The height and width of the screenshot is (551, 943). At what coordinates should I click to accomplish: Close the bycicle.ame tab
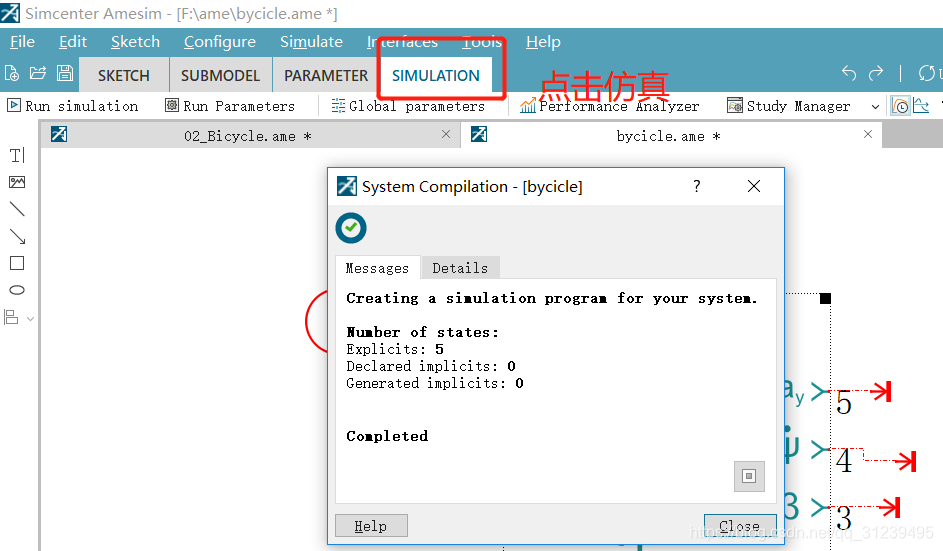pyautogui.click(x=868, y=134)
